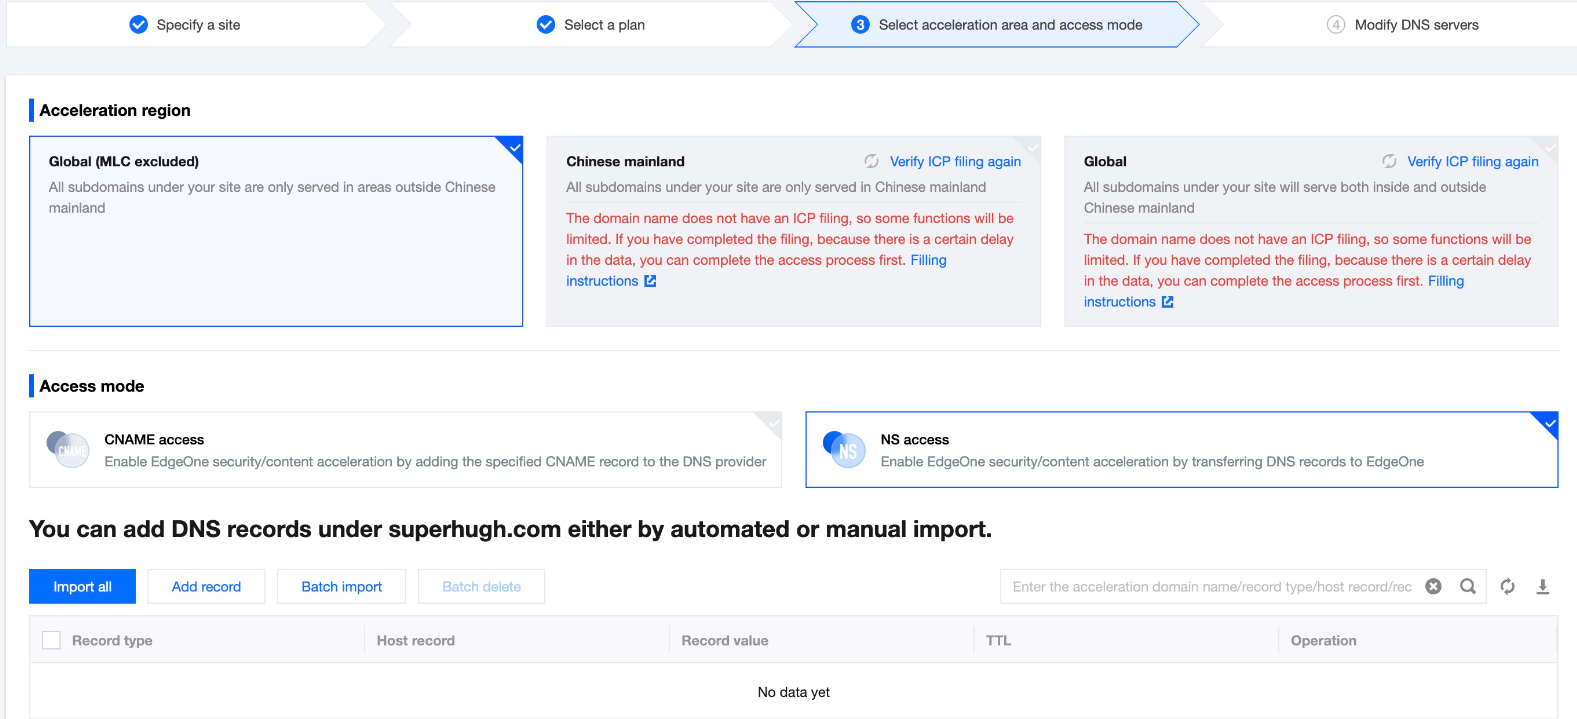Download the DNS records list
1577x719 pixels.
(1542, 587)
